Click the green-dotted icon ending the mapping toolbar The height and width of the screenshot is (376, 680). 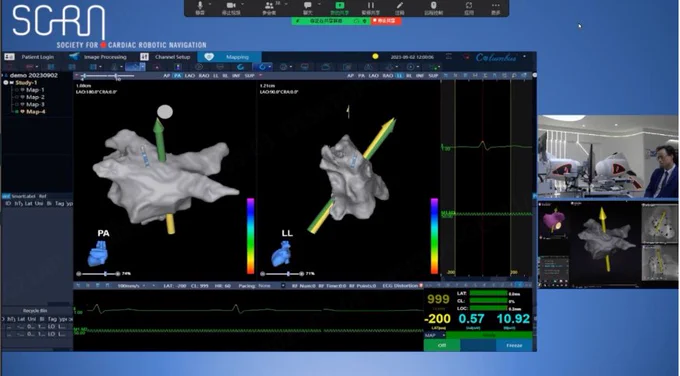pos(434,67)
